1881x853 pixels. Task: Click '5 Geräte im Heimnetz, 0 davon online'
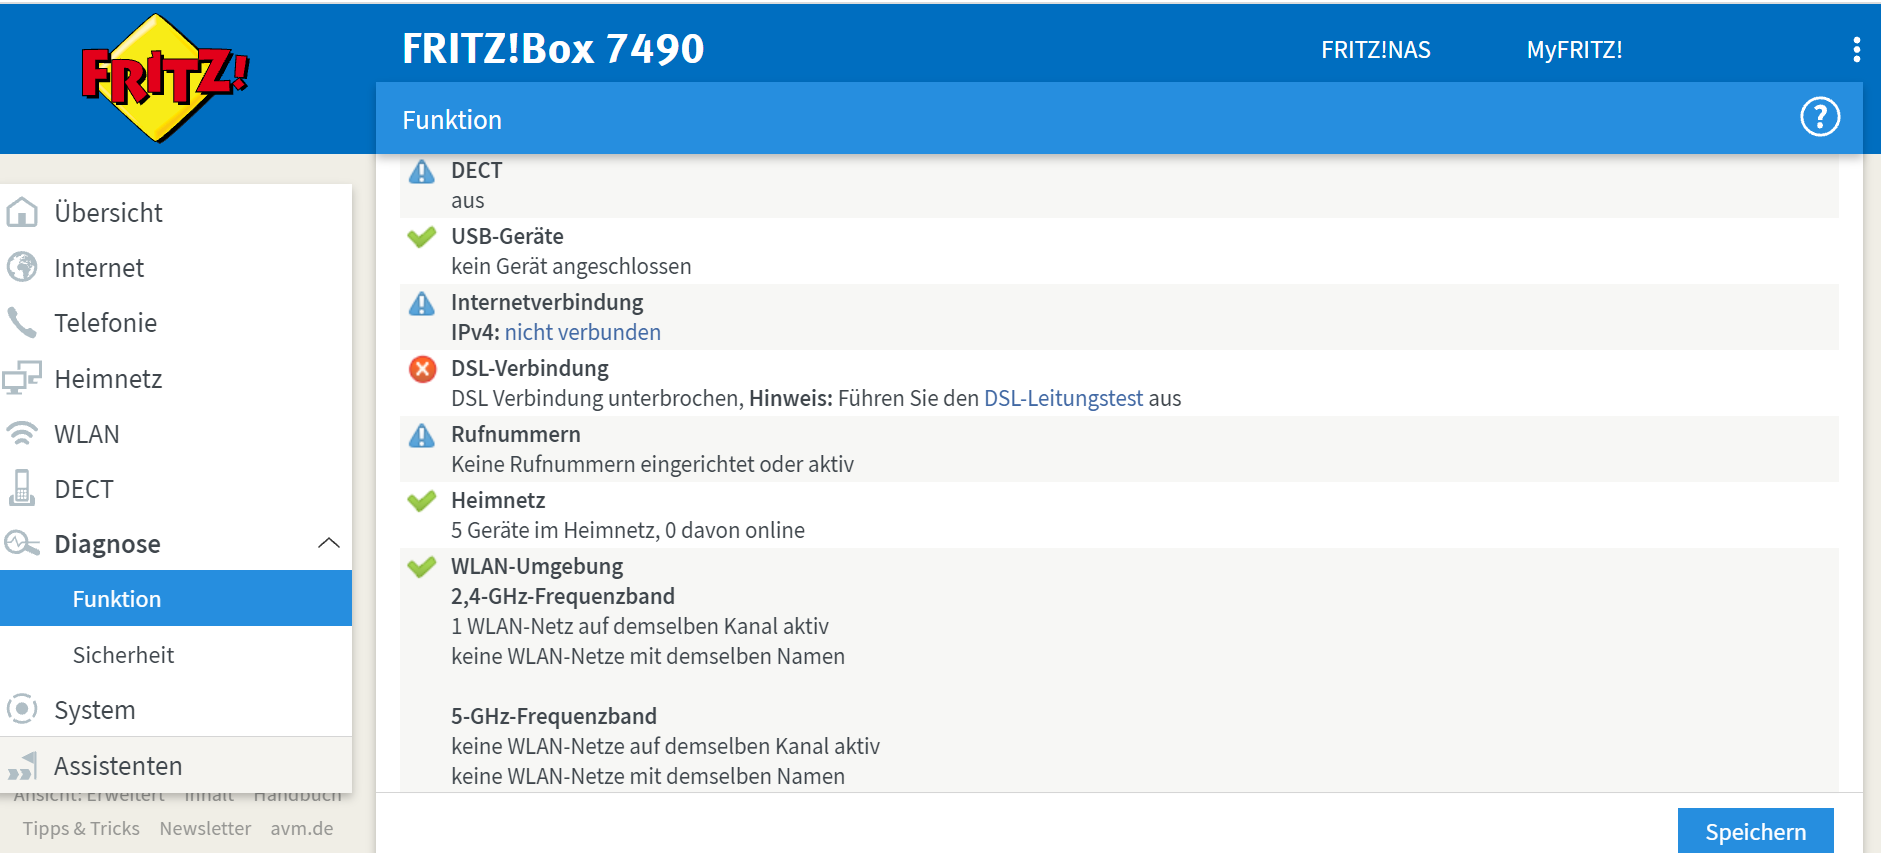tap(628, 530)
